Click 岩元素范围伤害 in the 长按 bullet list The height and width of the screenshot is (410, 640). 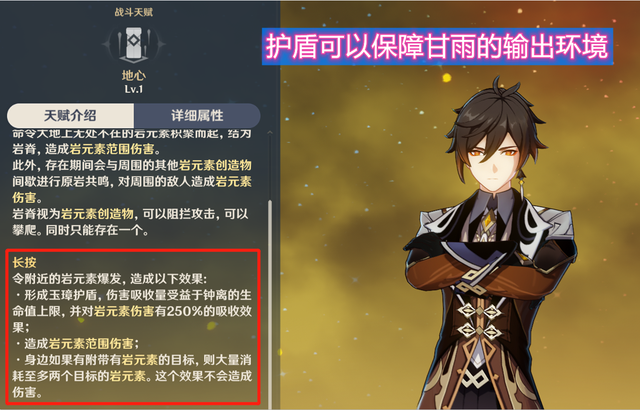coord(91,344)
